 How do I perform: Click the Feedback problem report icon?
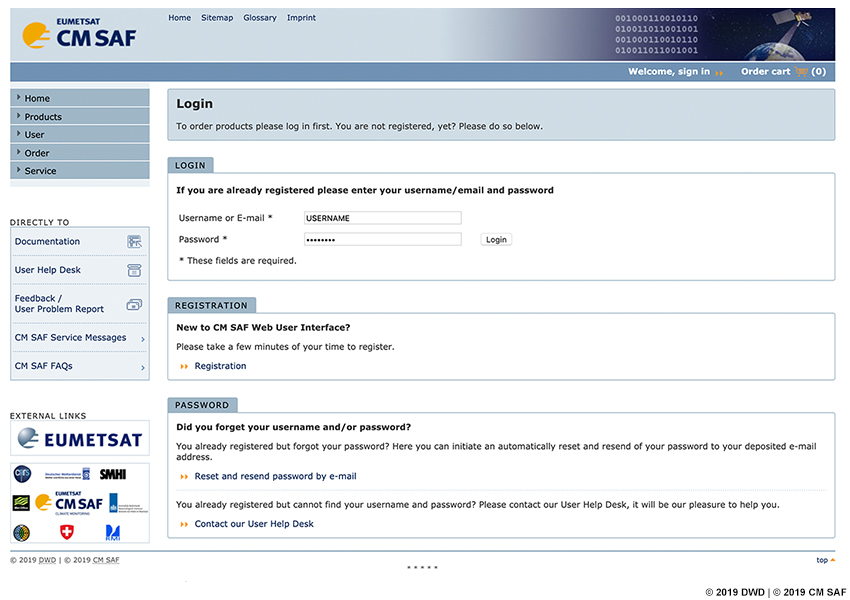click(x=134, y=305)
